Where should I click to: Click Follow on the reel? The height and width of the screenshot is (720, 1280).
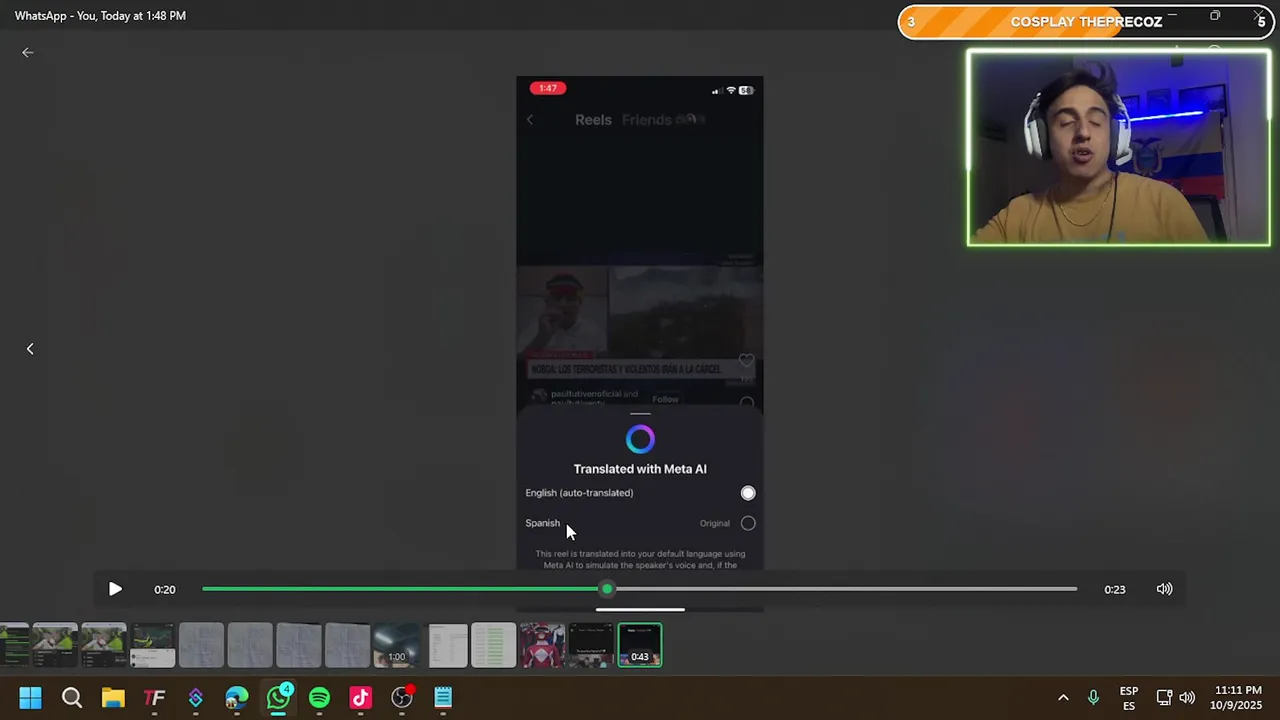665,399
